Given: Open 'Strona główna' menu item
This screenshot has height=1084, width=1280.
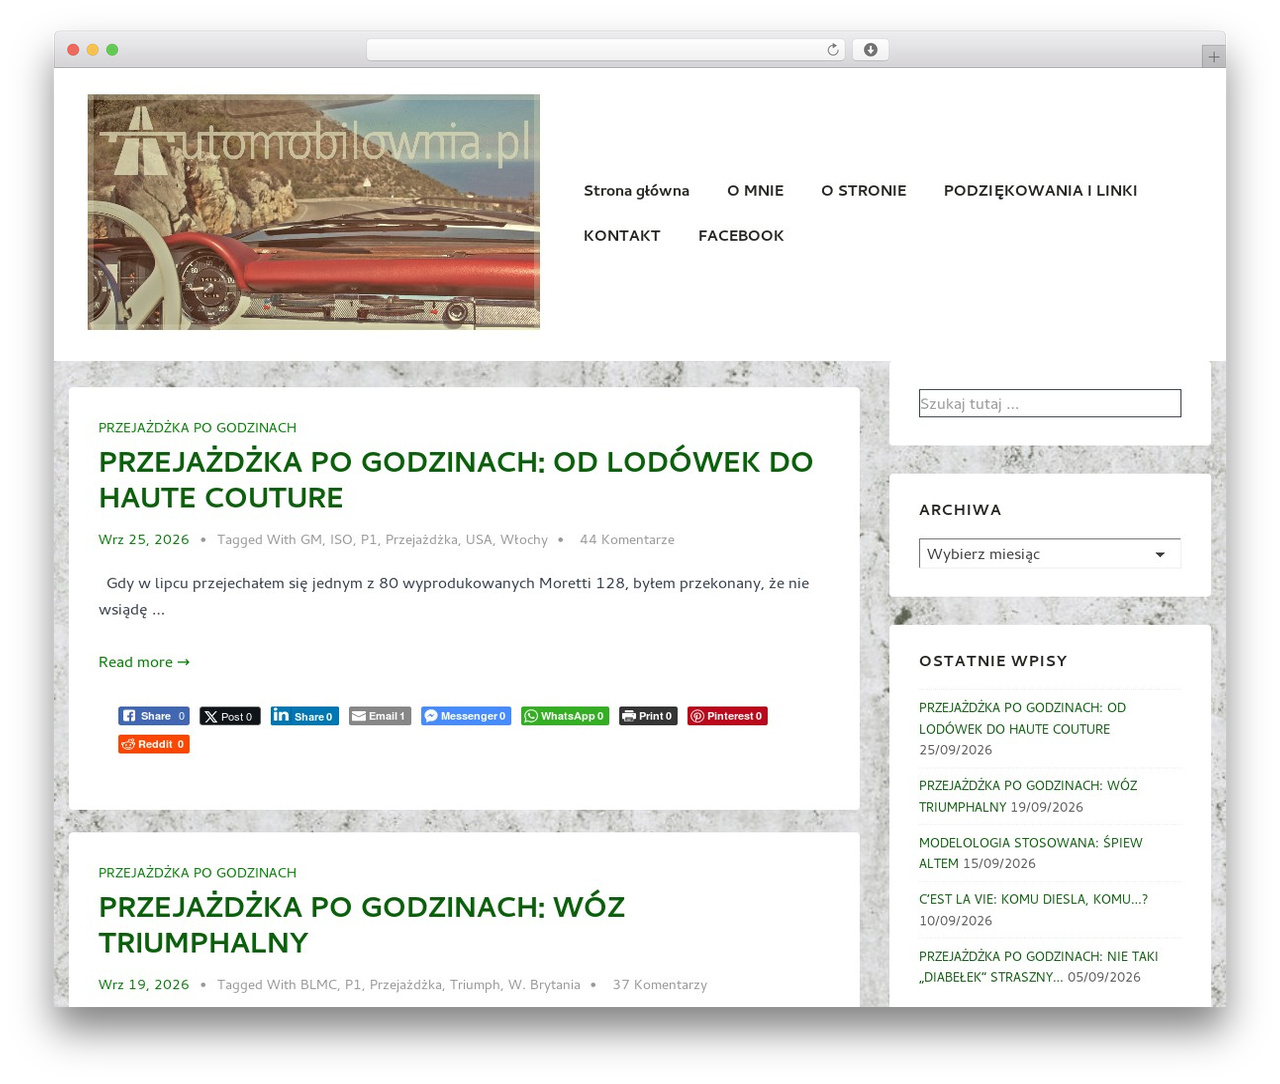Looking at the screenshot, I should pos(636,190).
